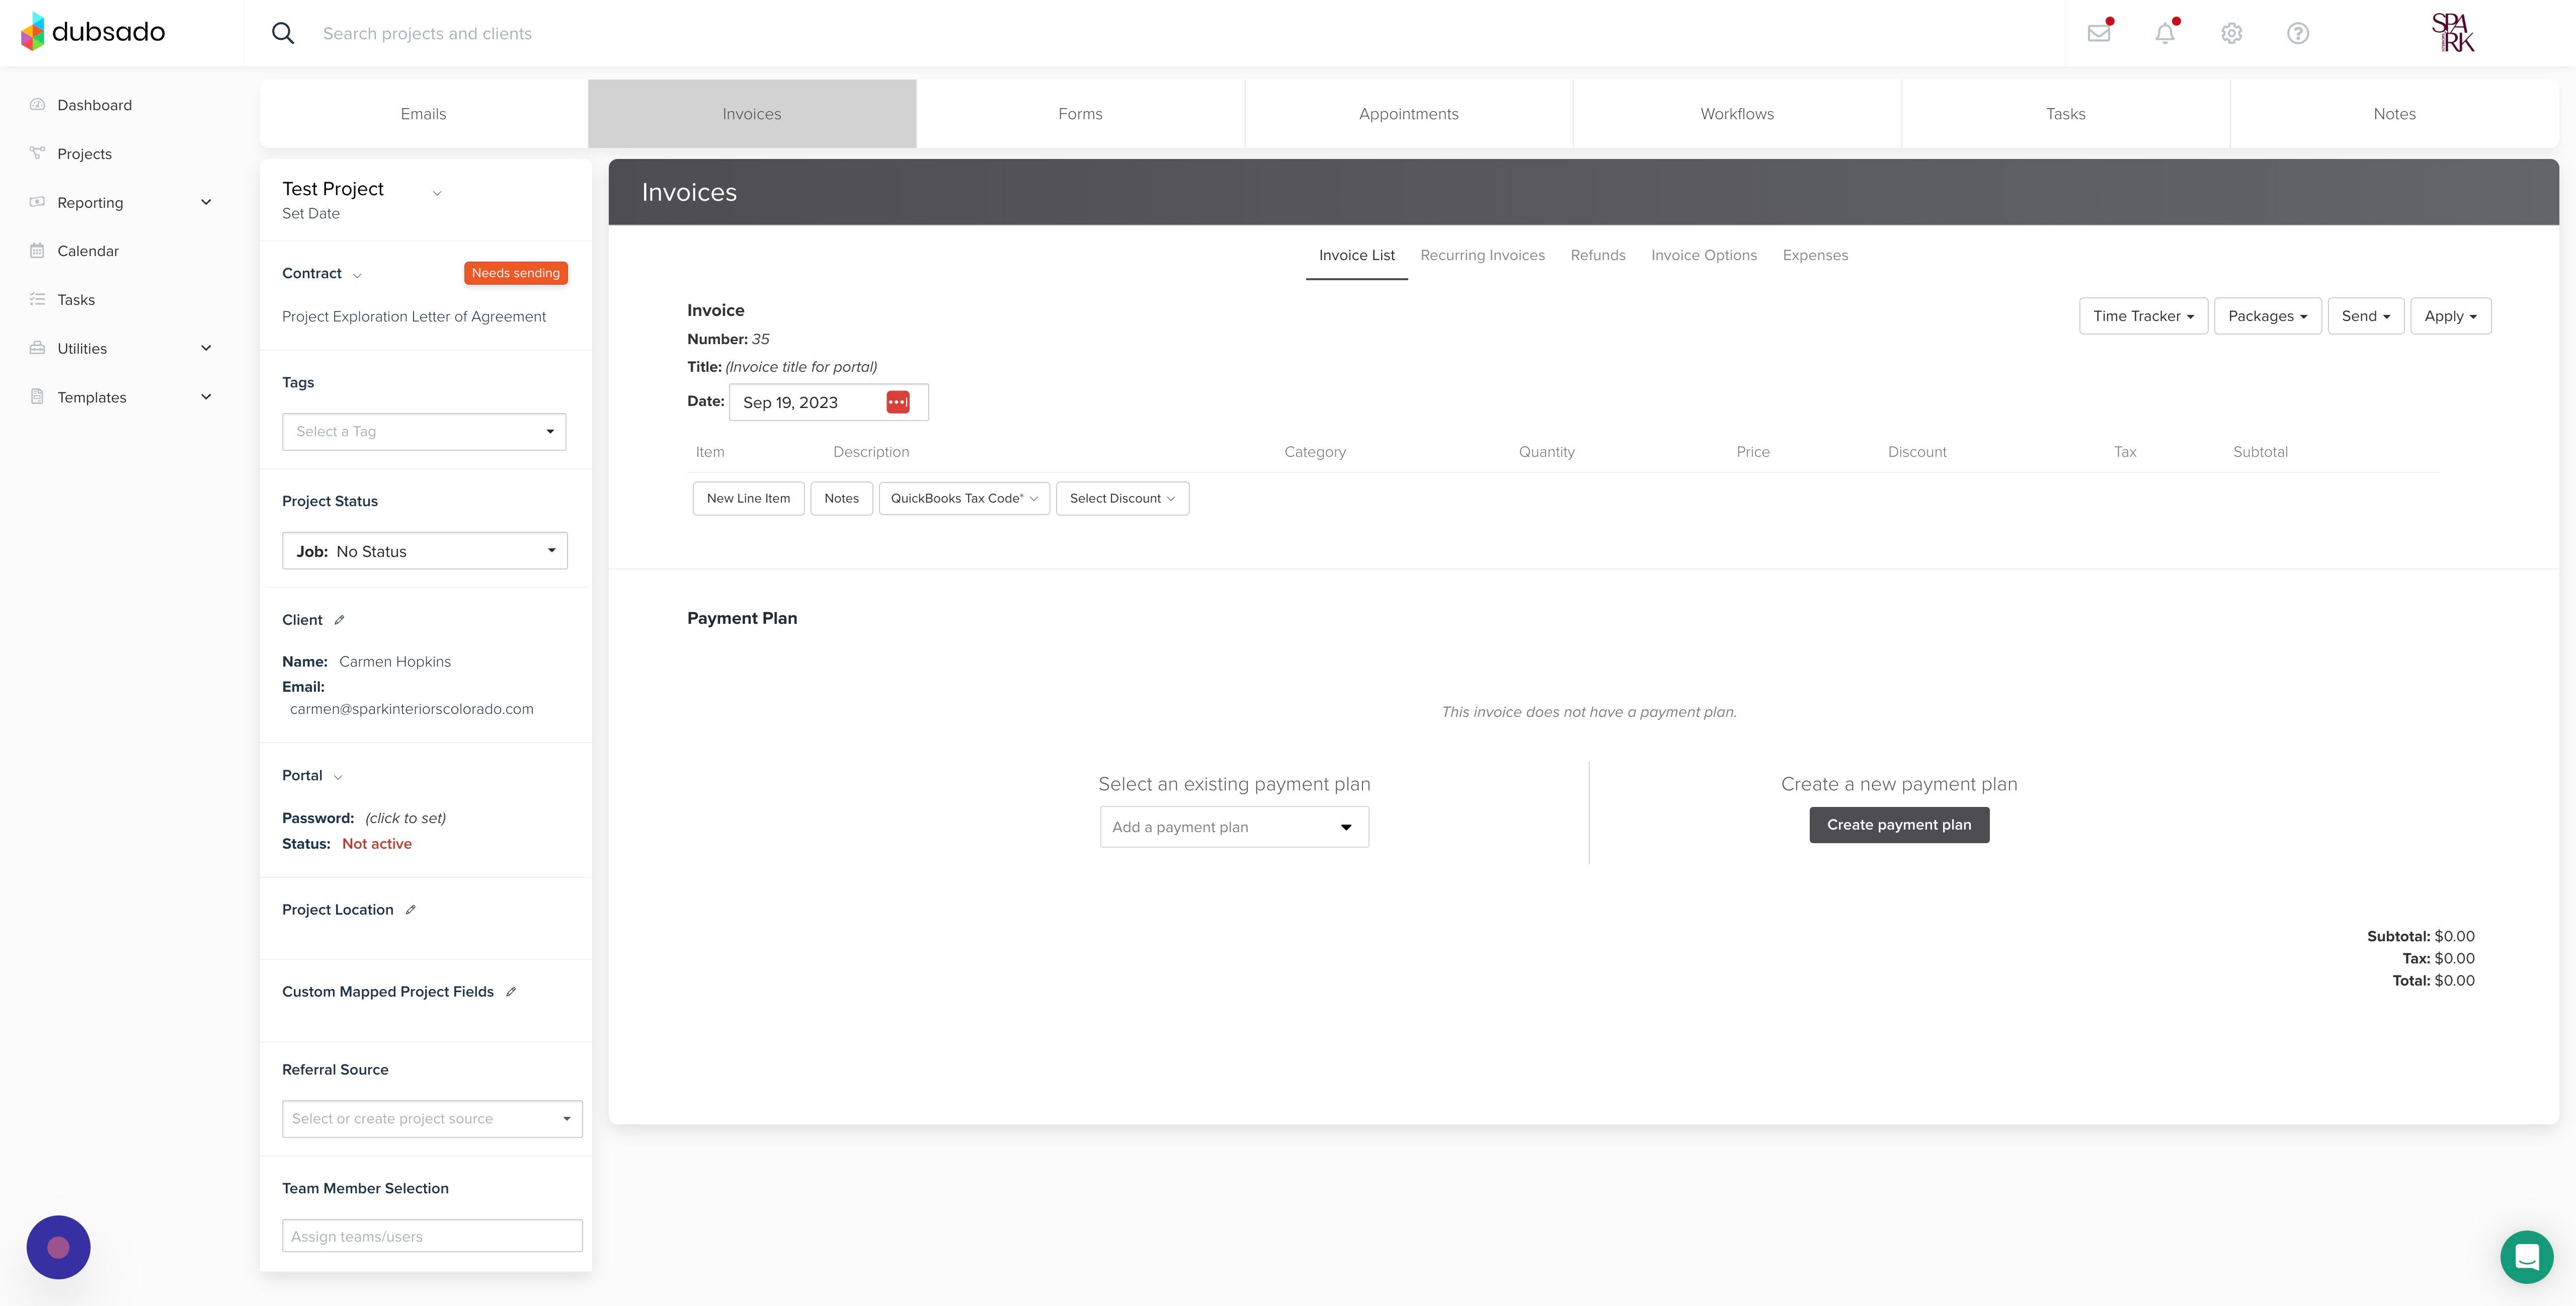Switch to the Workflows tab
Image resolution: width=2576 pixels, height=1306 pixels.
tap(1736, 114)
